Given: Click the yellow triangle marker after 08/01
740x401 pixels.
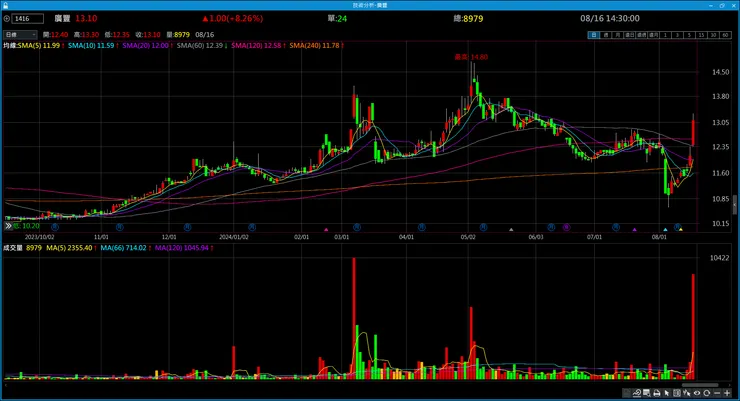Looking at the screenshot, I should pos(681,230).
